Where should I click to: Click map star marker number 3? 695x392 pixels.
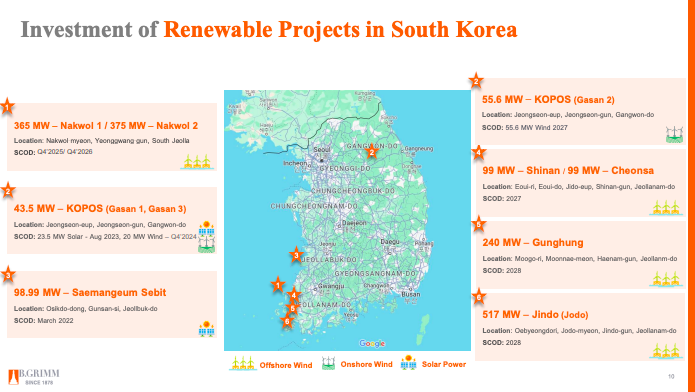click(296, 255)
